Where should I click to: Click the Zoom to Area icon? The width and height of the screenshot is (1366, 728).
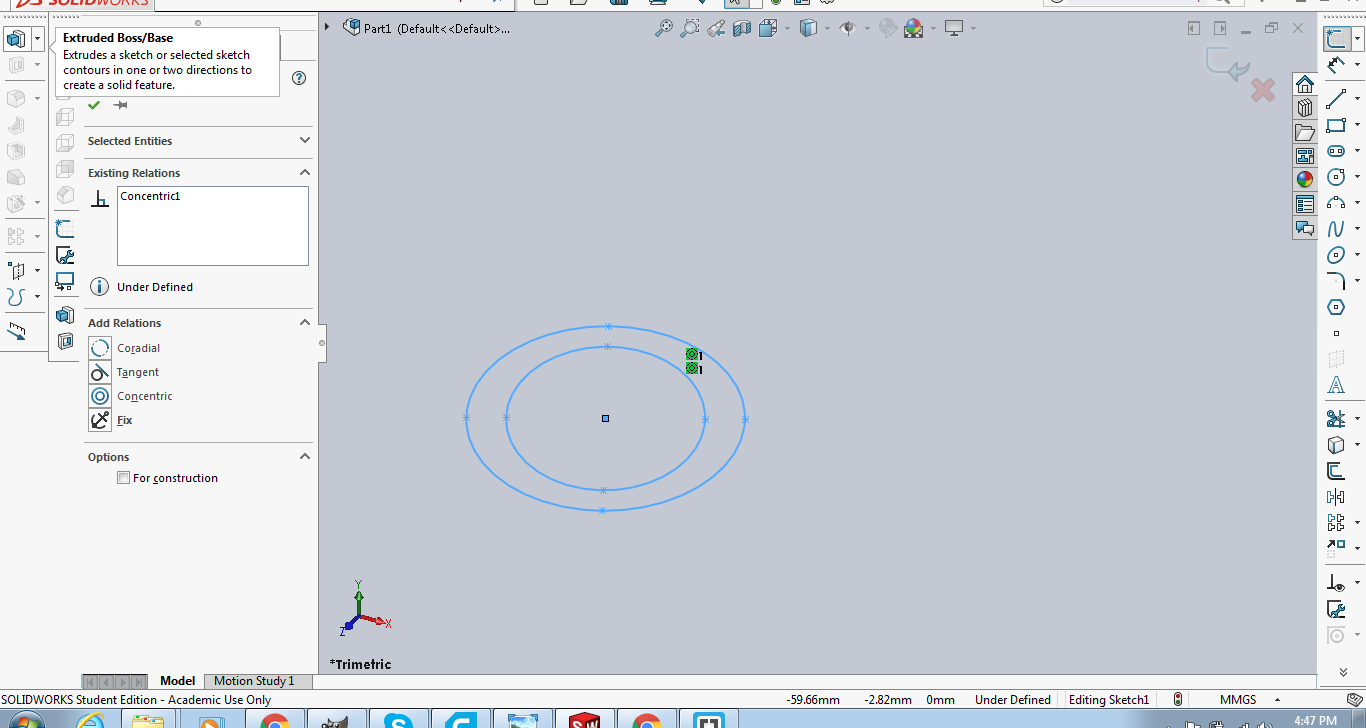click(690, 29)
